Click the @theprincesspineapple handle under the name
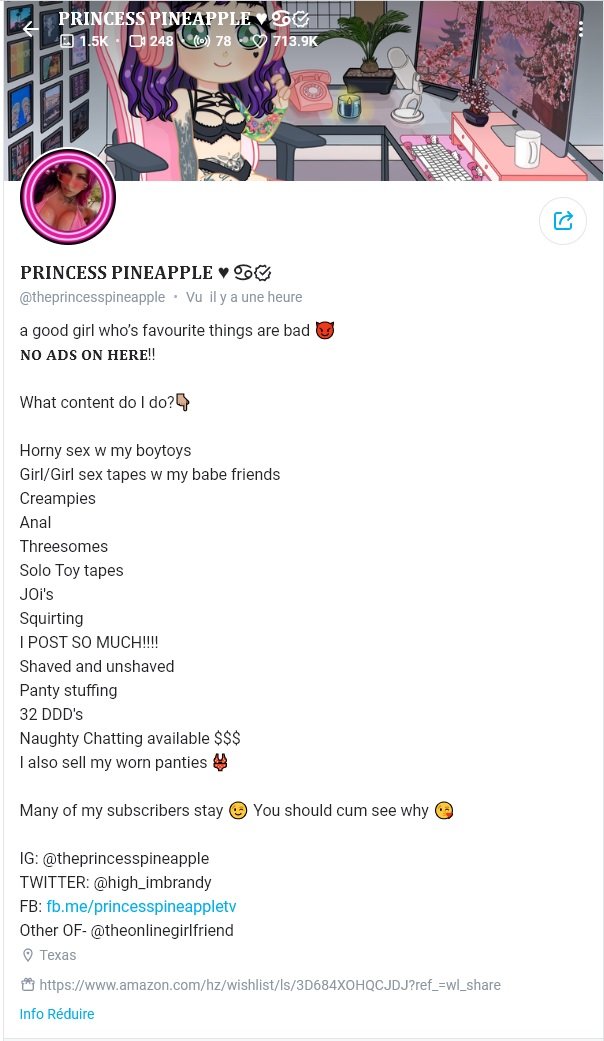Screen dimensions: 604x1041 click(92, 297)
